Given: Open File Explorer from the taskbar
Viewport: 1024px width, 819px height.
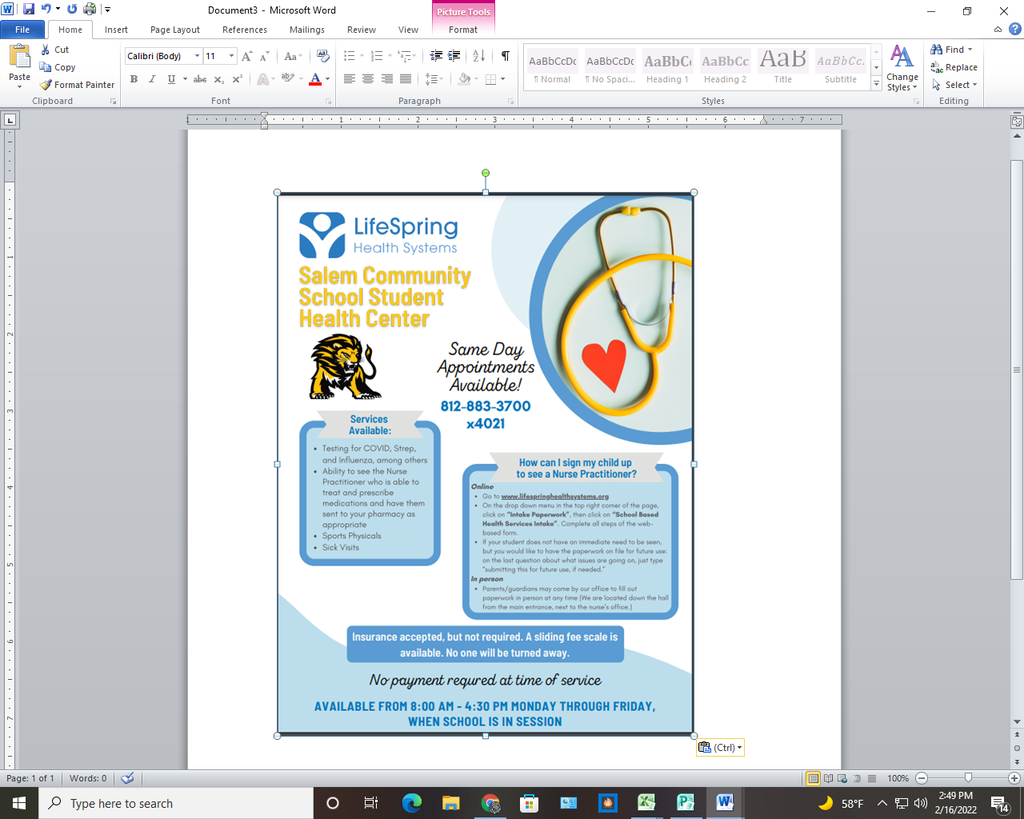Looking at the screenshot, I should [451, 803].
